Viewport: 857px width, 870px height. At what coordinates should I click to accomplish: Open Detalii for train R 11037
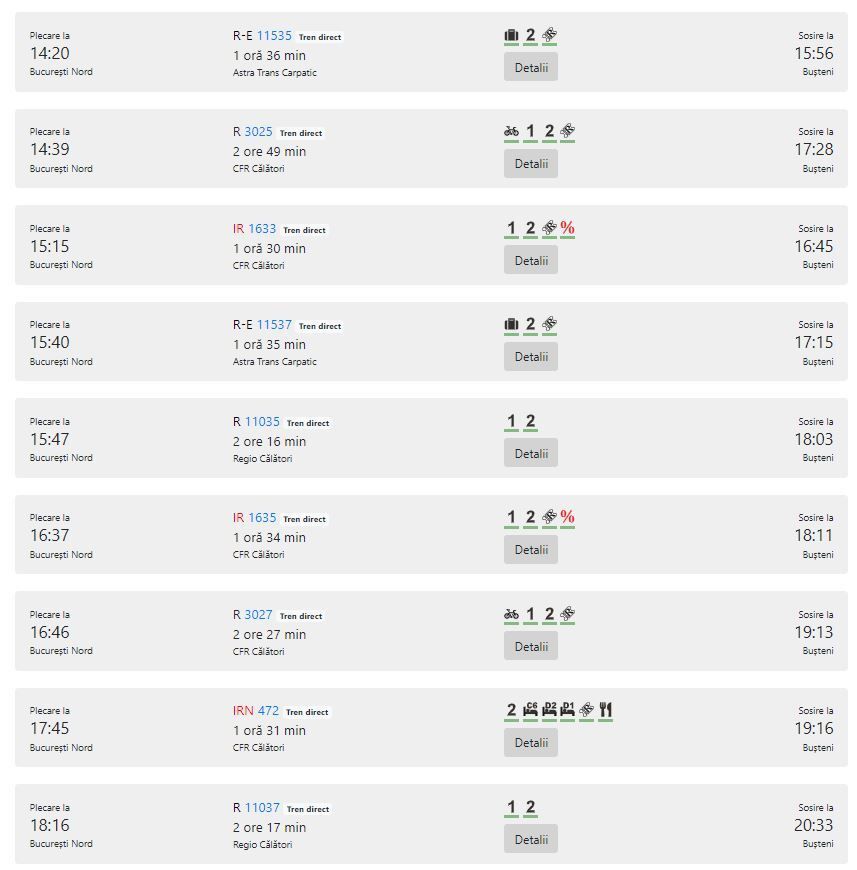[531, 839]
